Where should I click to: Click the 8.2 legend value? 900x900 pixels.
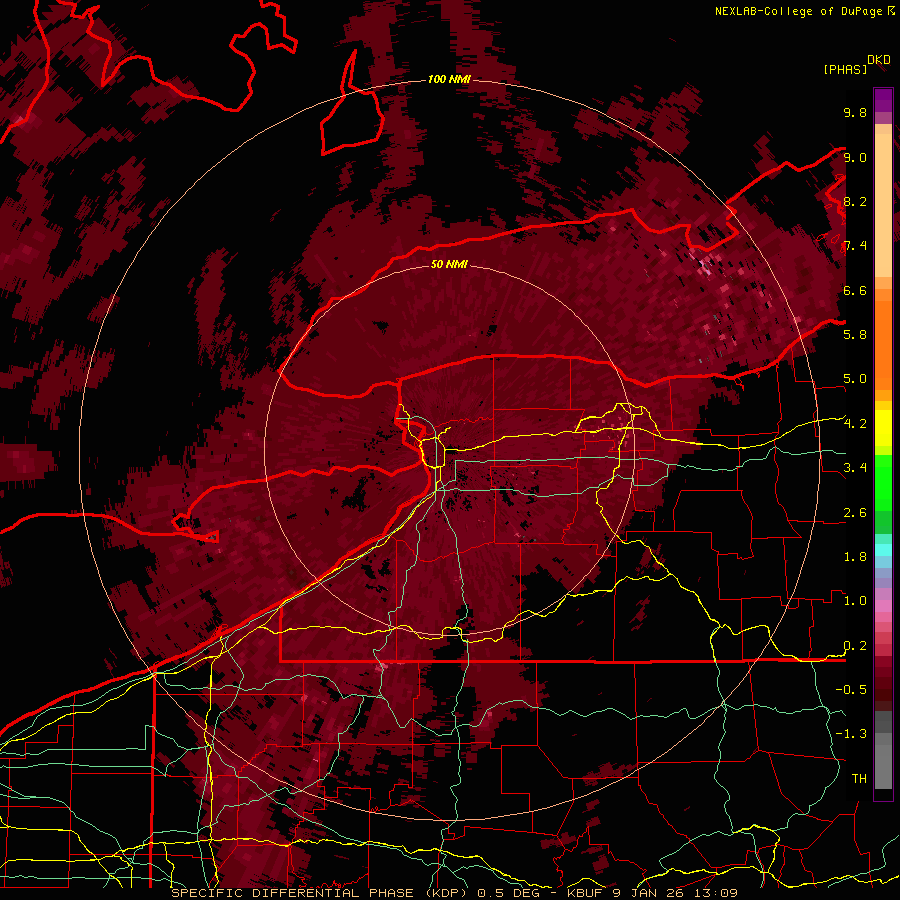coord(855,201)
